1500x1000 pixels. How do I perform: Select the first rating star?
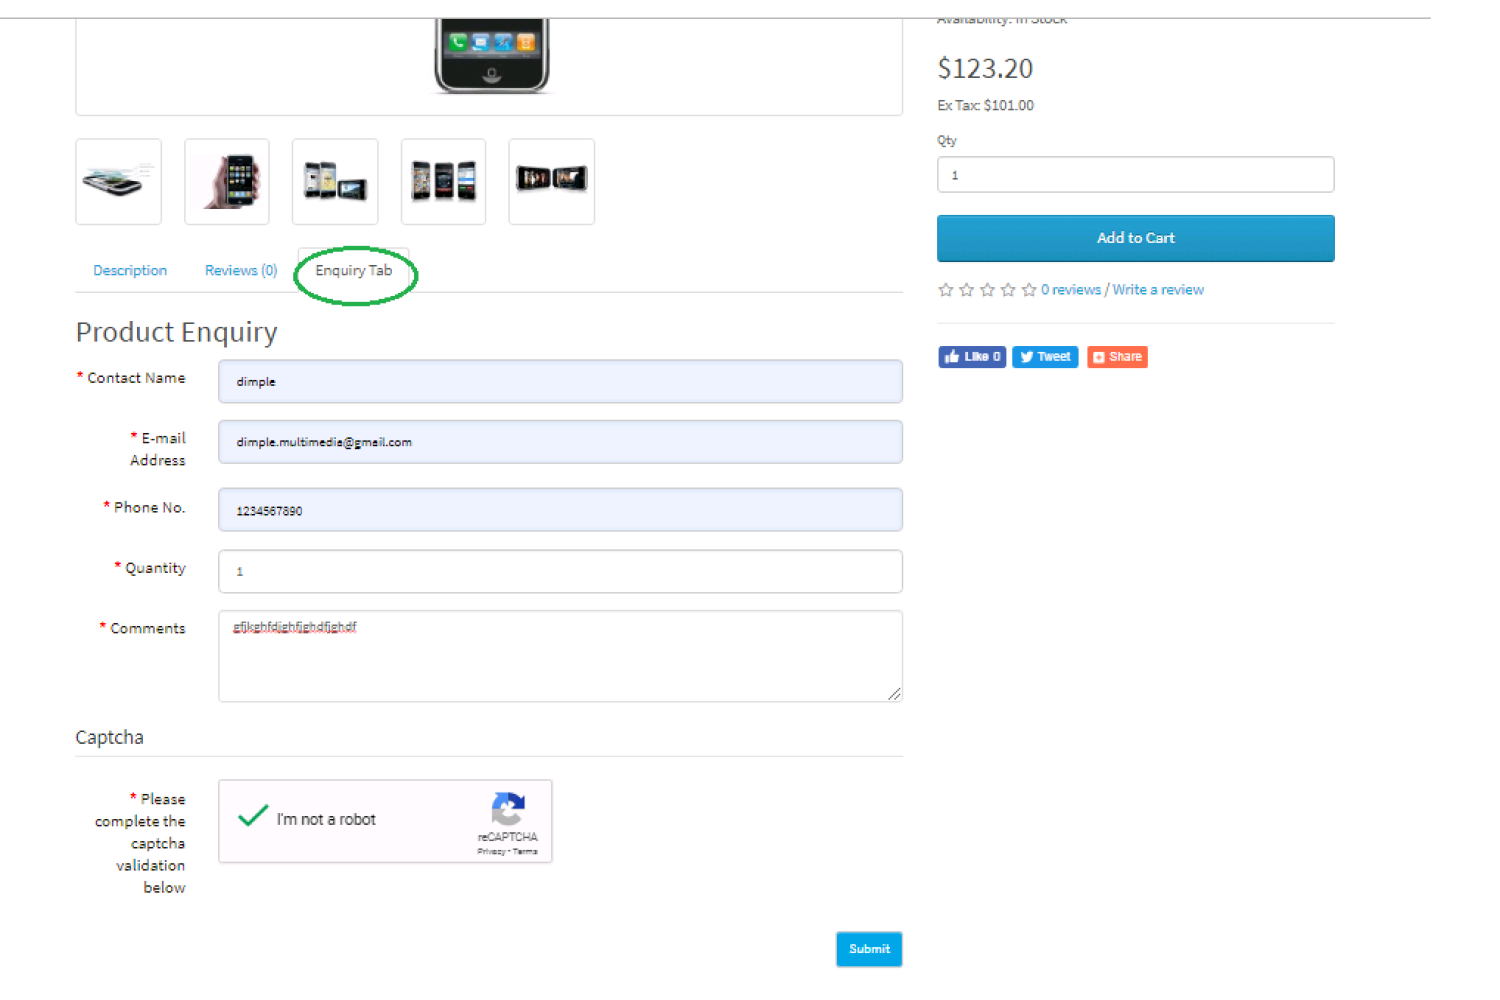945,289
